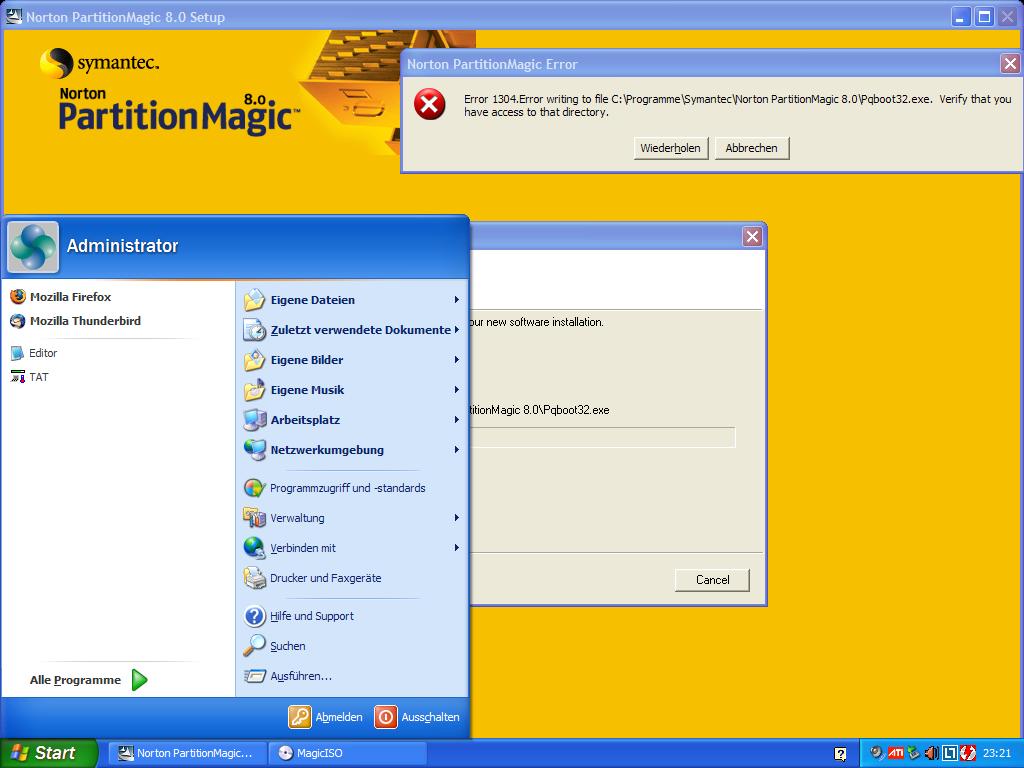Click the Eigene Dateien folder icon
Image resolution: width=1024 pixels, height=768 pixels.
point(254,300)
